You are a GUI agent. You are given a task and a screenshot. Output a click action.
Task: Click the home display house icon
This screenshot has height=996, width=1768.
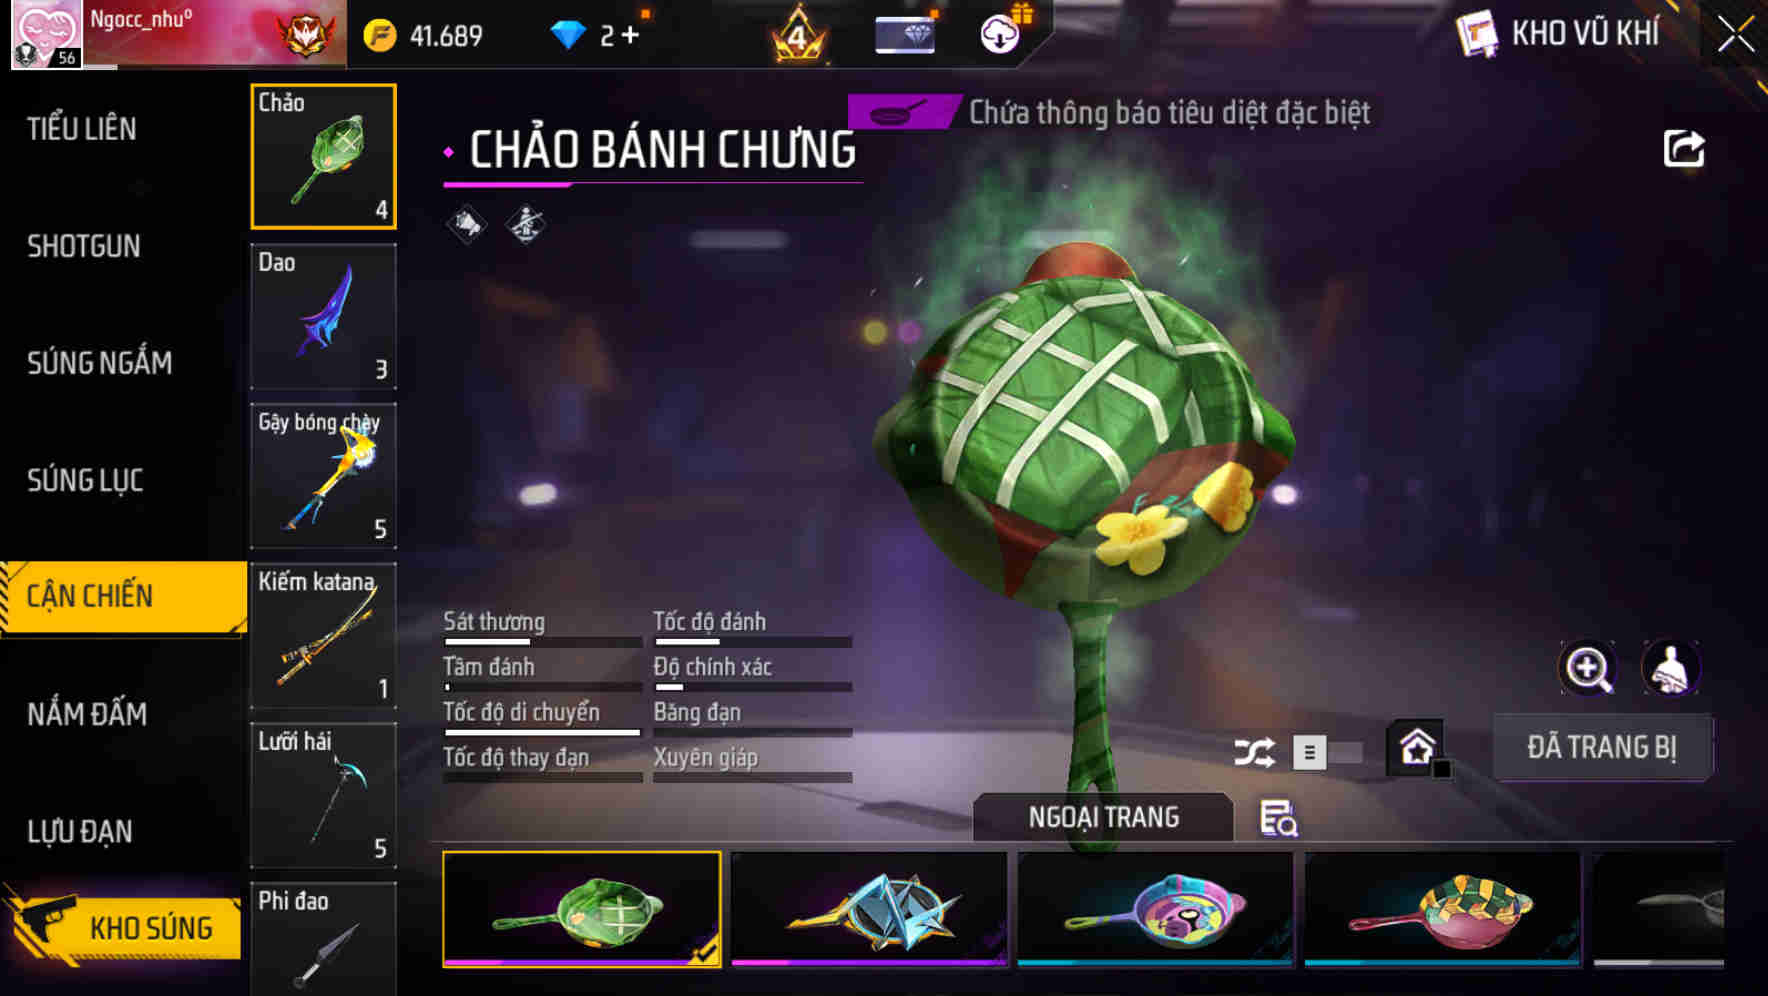tap(1417, 748)
